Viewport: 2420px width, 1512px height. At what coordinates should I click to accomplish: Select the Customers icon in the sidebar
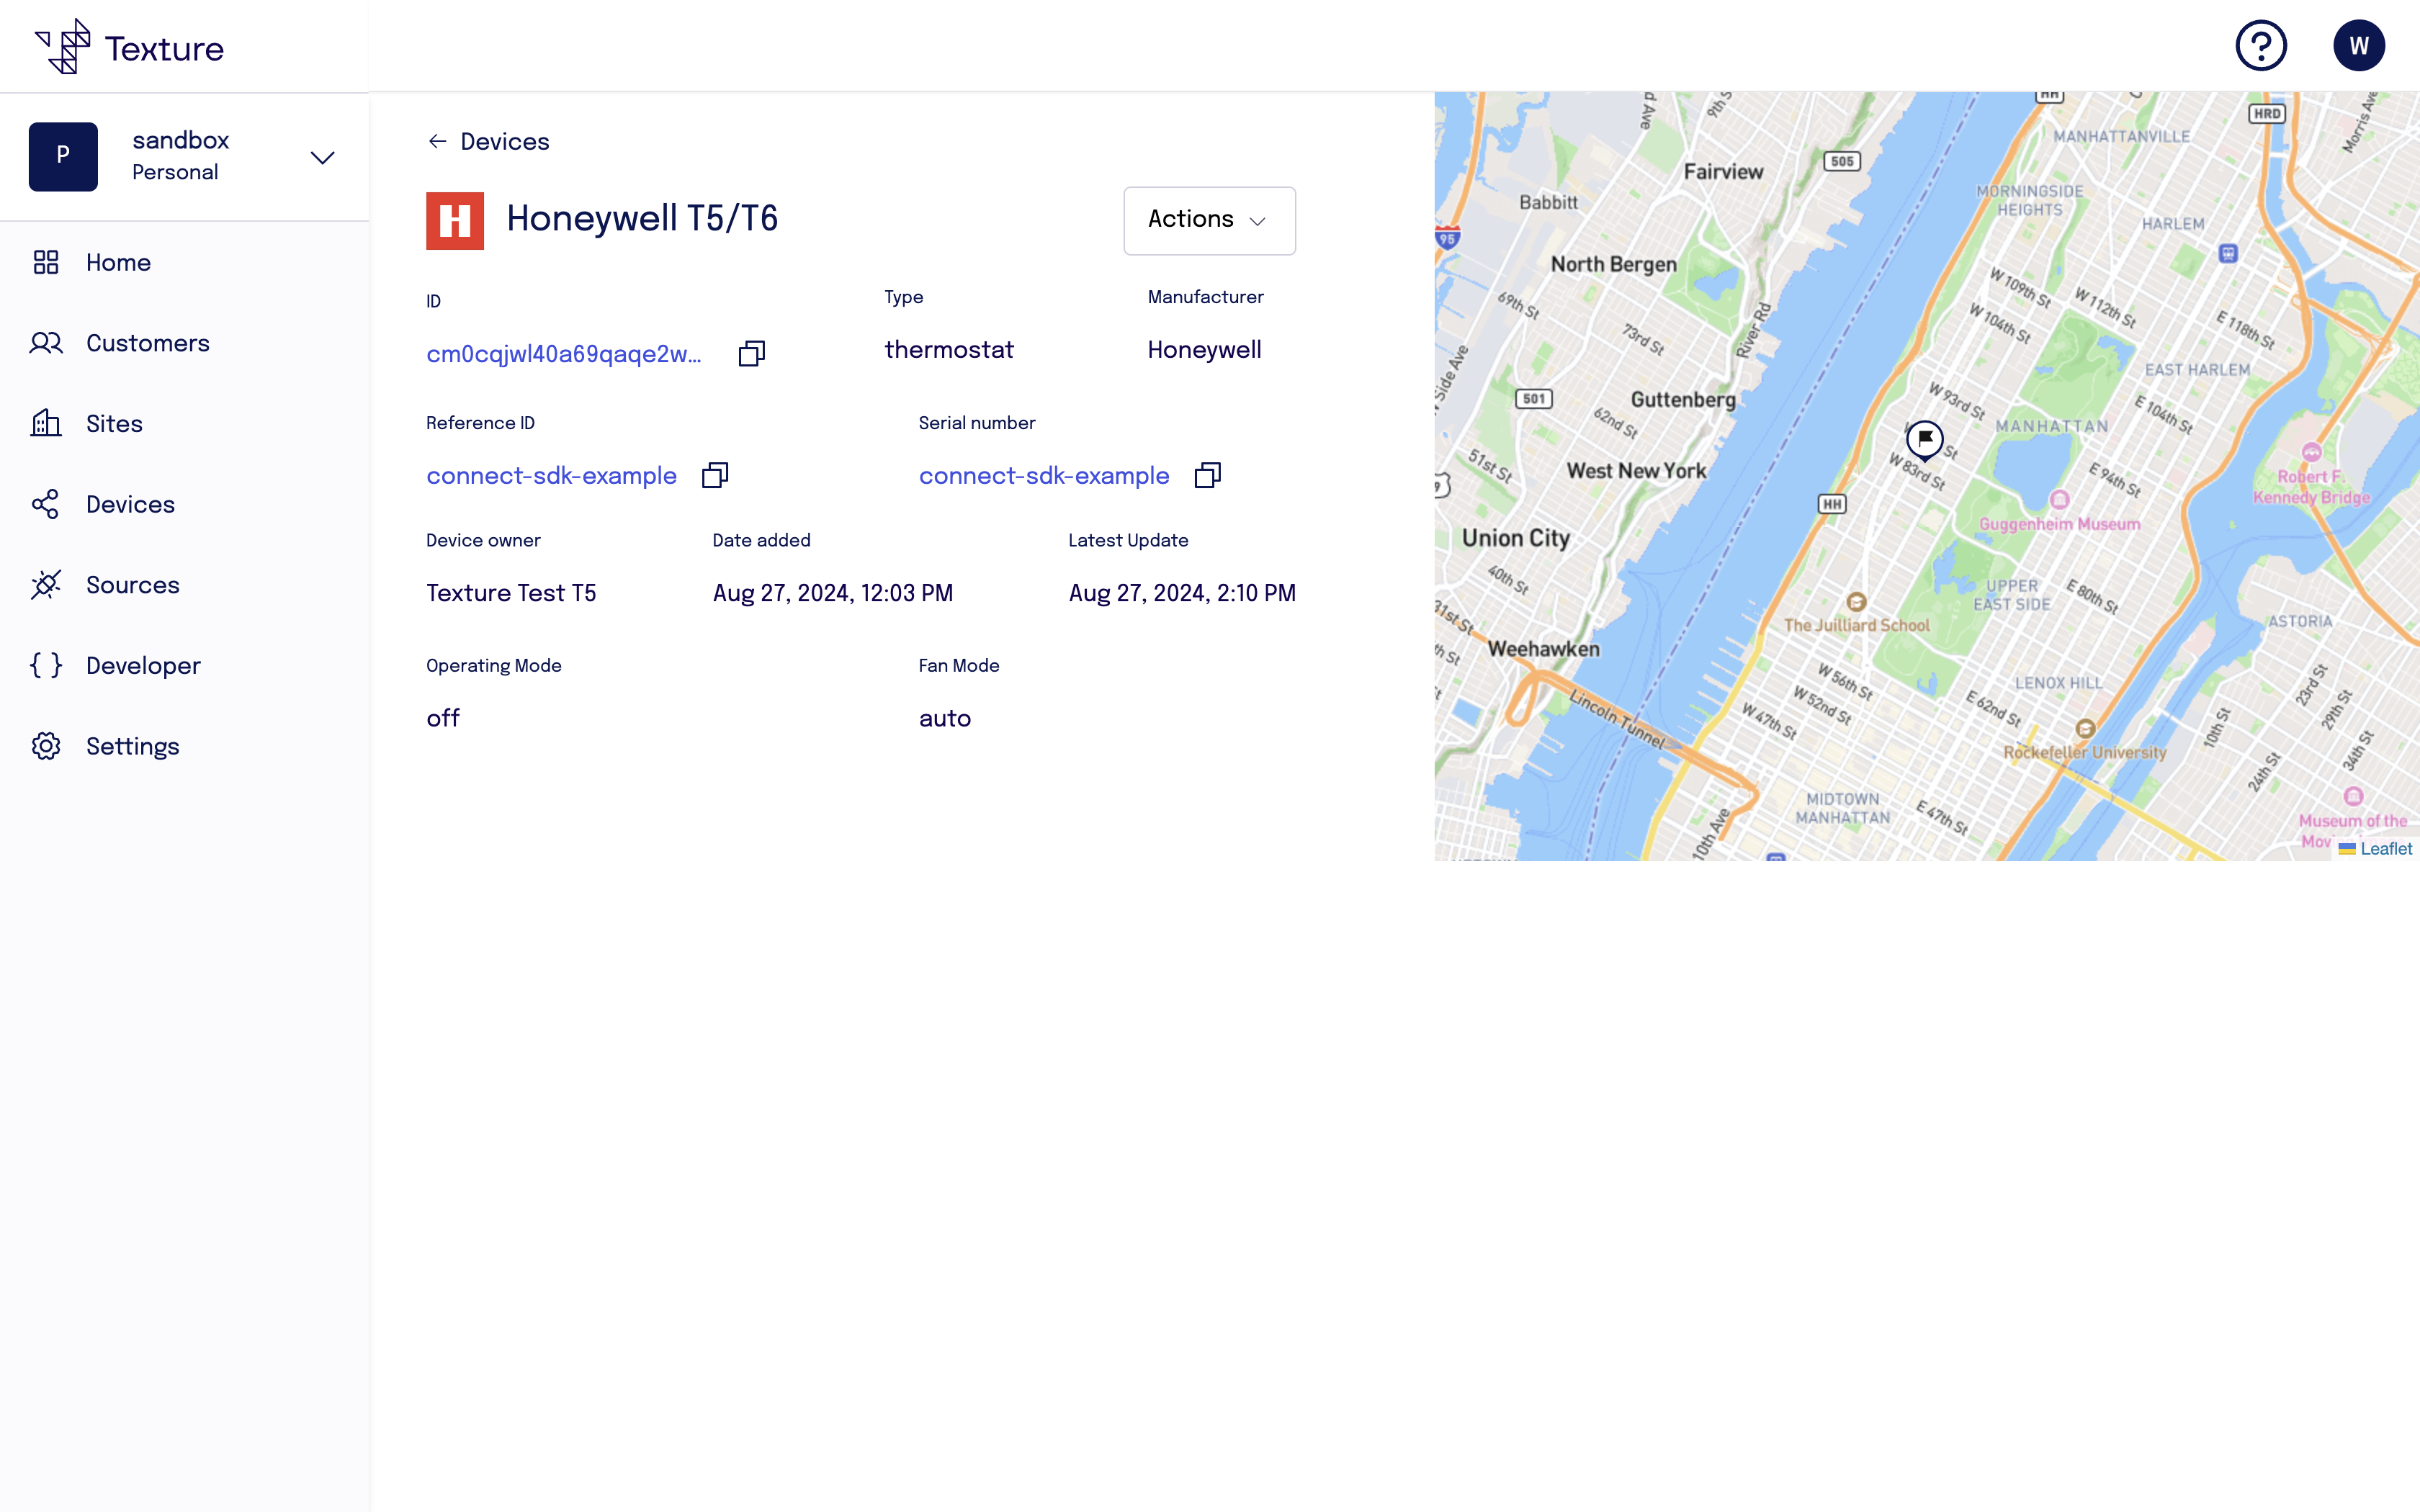pos(46,343)
